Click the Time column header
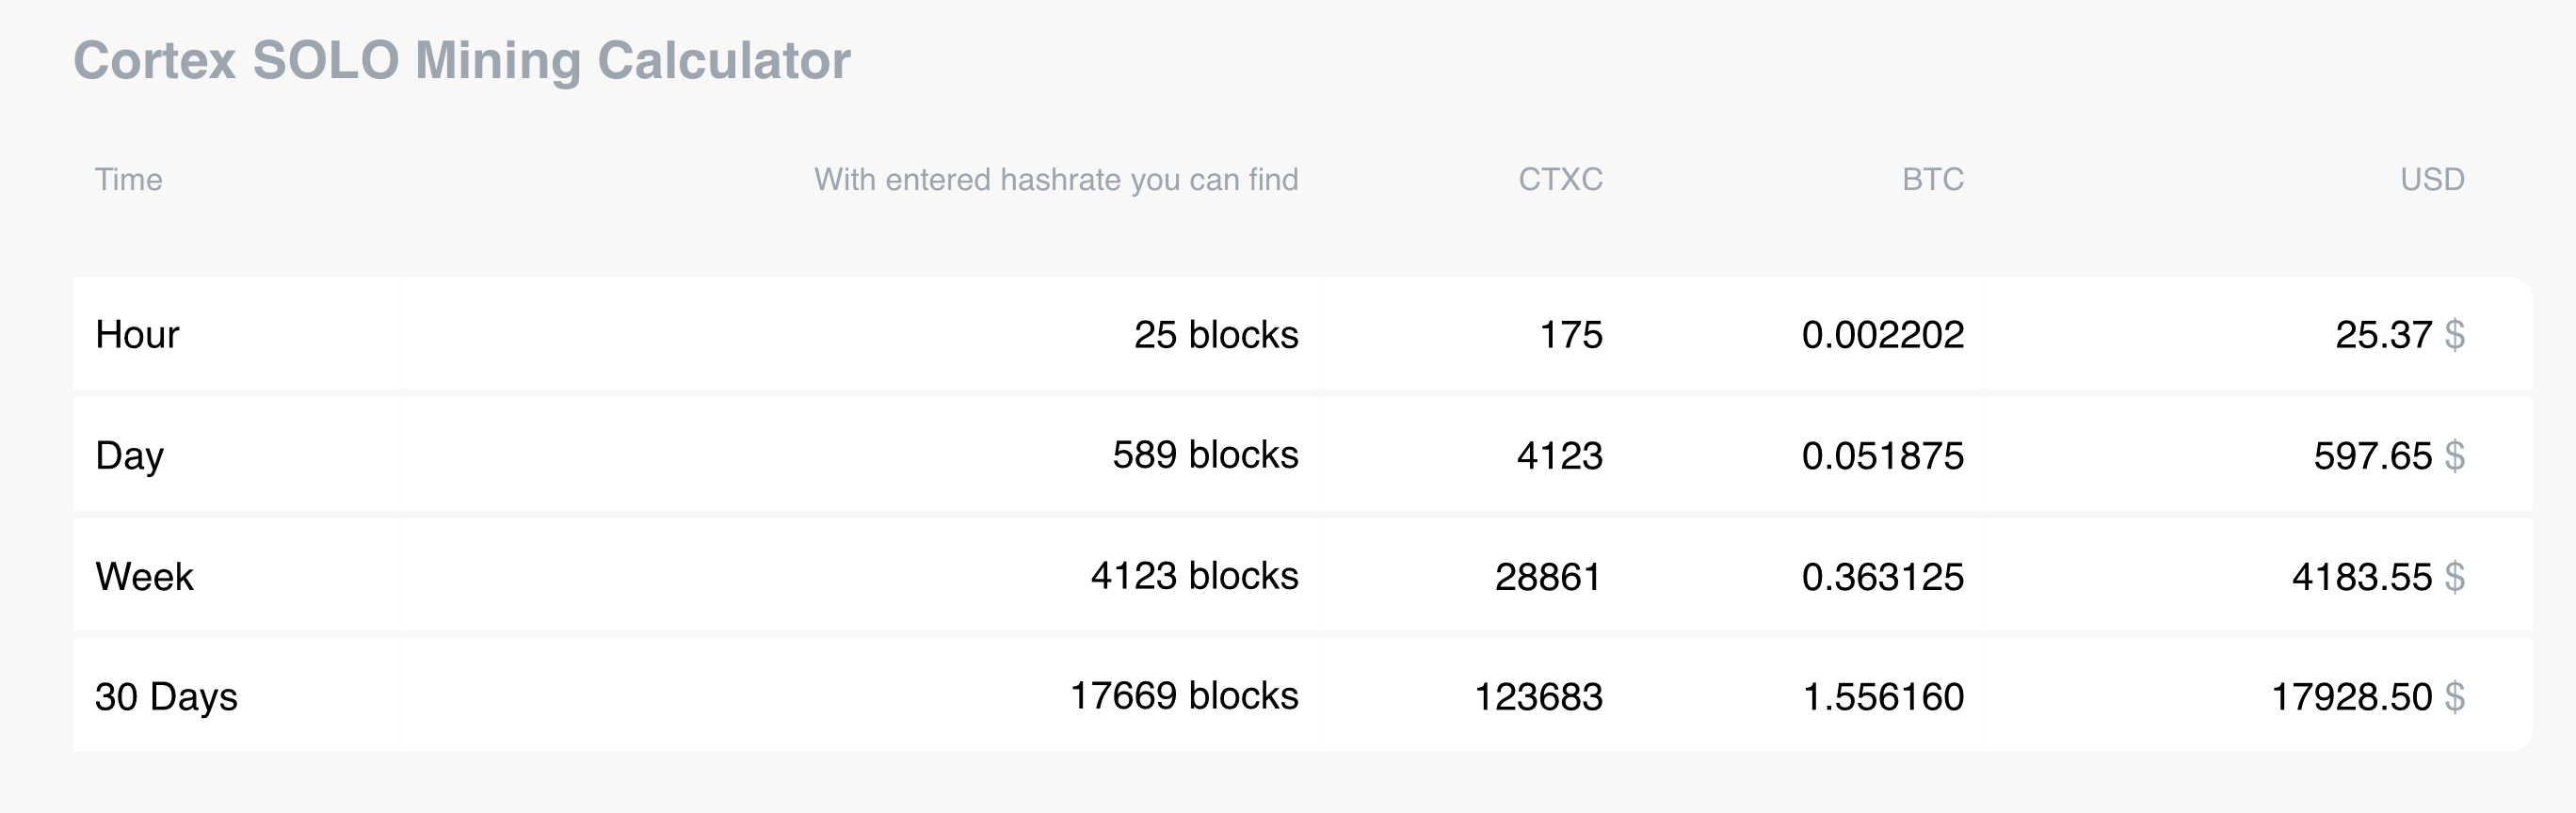 click(x=128, y=179)
